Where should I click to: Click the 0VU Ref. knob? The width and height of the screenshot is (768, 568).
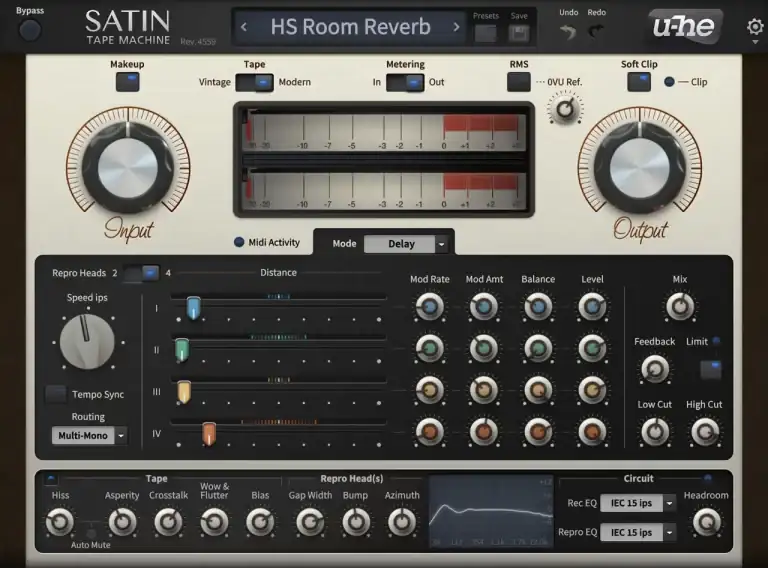point(565,109)
